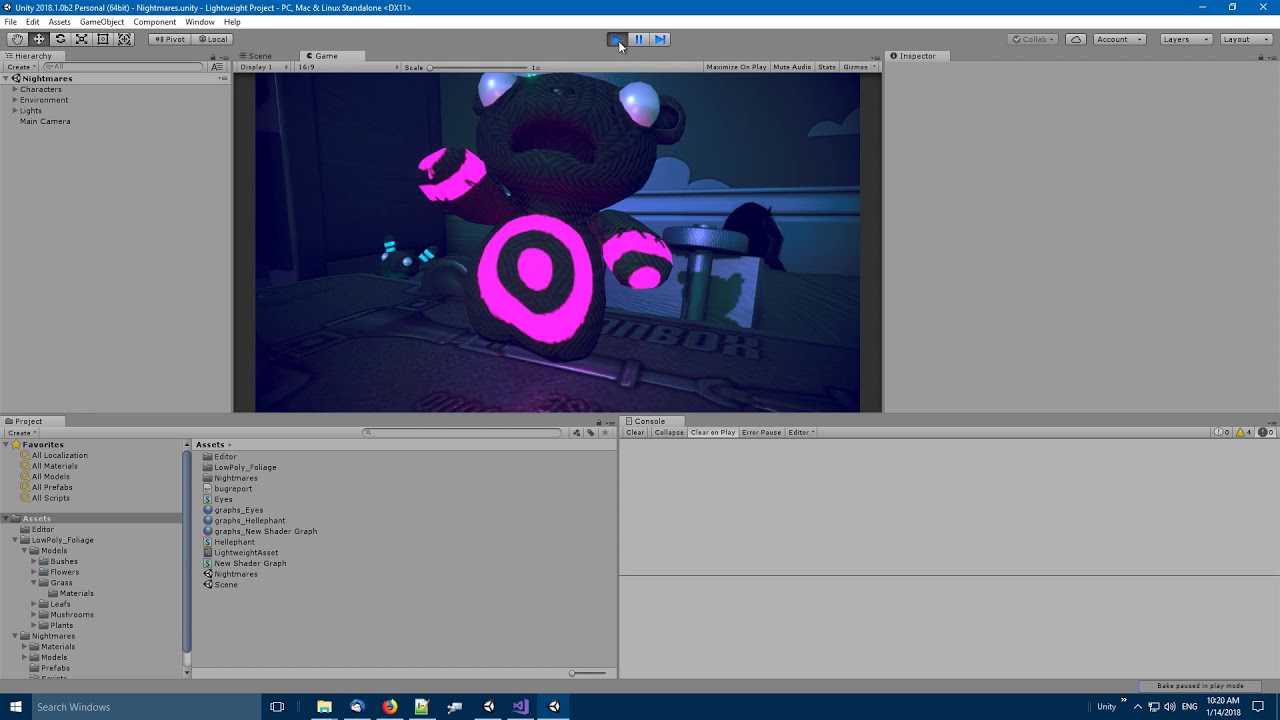Expand the Lights hierarchy item
Image resolution: width=1280 pixels, height=720 pixels.
click(15, 111)
